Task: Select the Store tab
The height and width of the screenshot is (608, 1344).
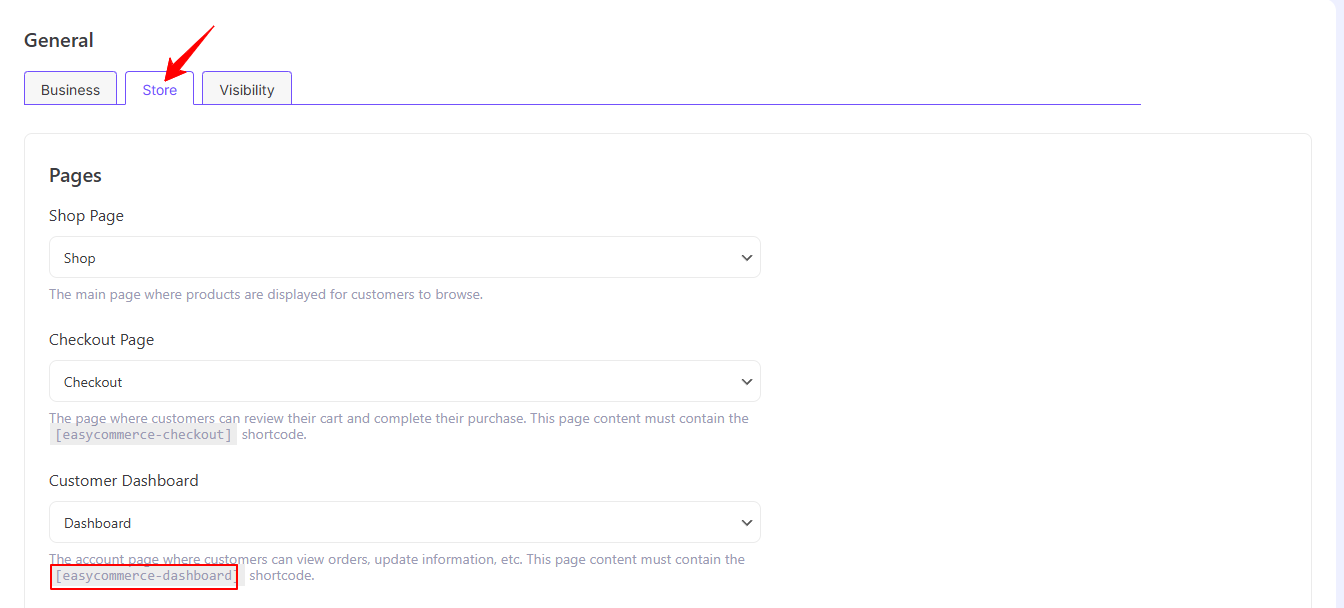Action: pyautogui.click(x=159, y=89)
